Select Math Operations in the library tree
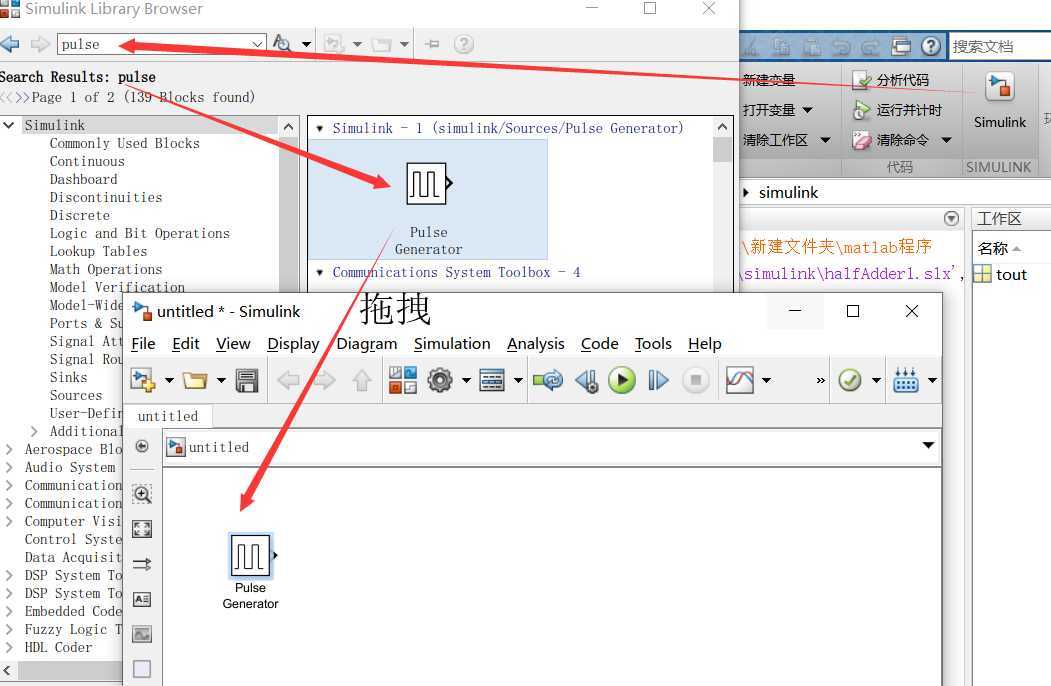The width and height of the screenshot is (1051, 686). (106, 269)
